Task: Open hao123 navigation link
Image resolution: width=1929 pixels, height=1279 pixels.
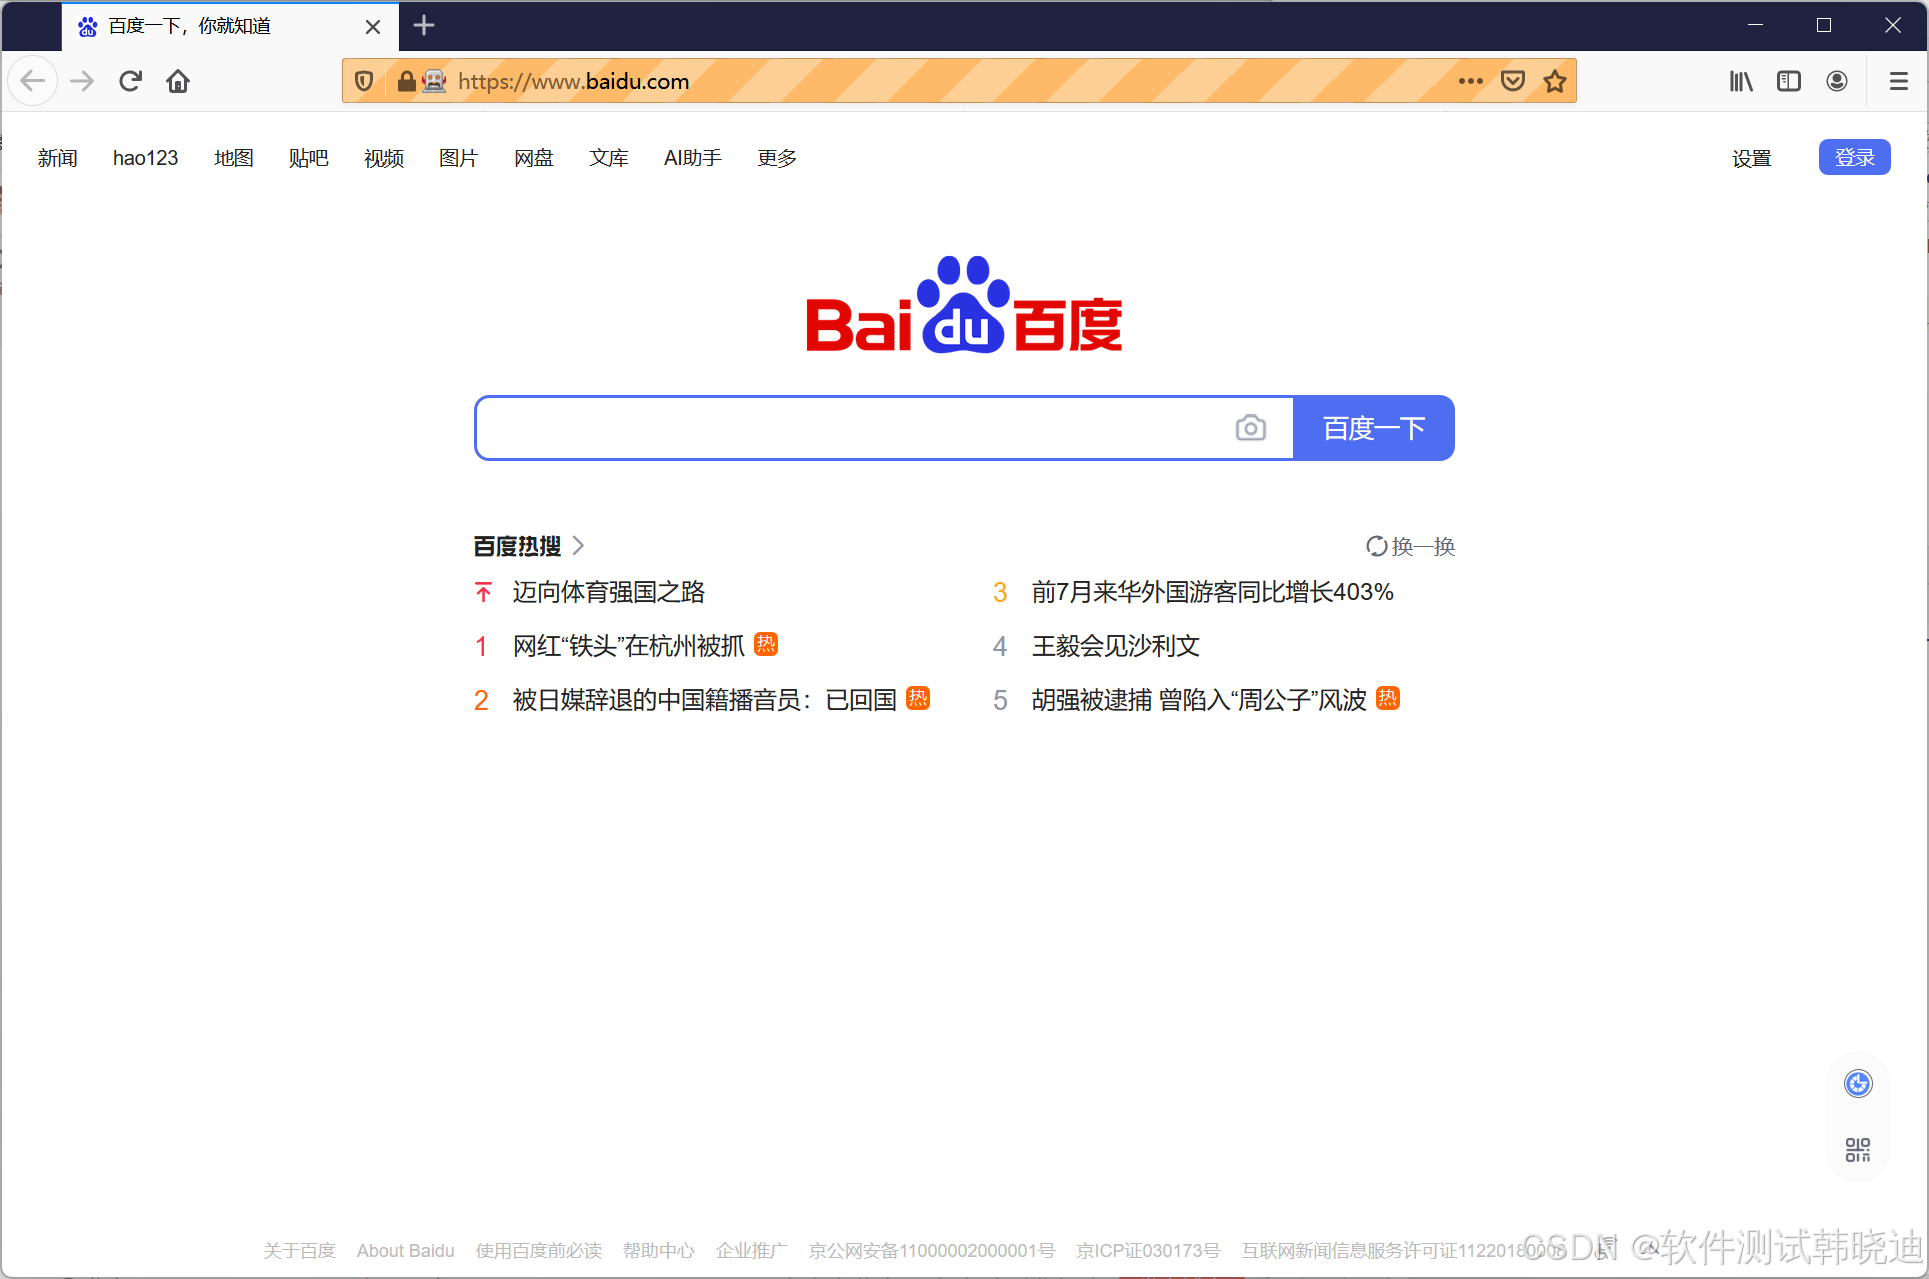Action: click(145, 158)
